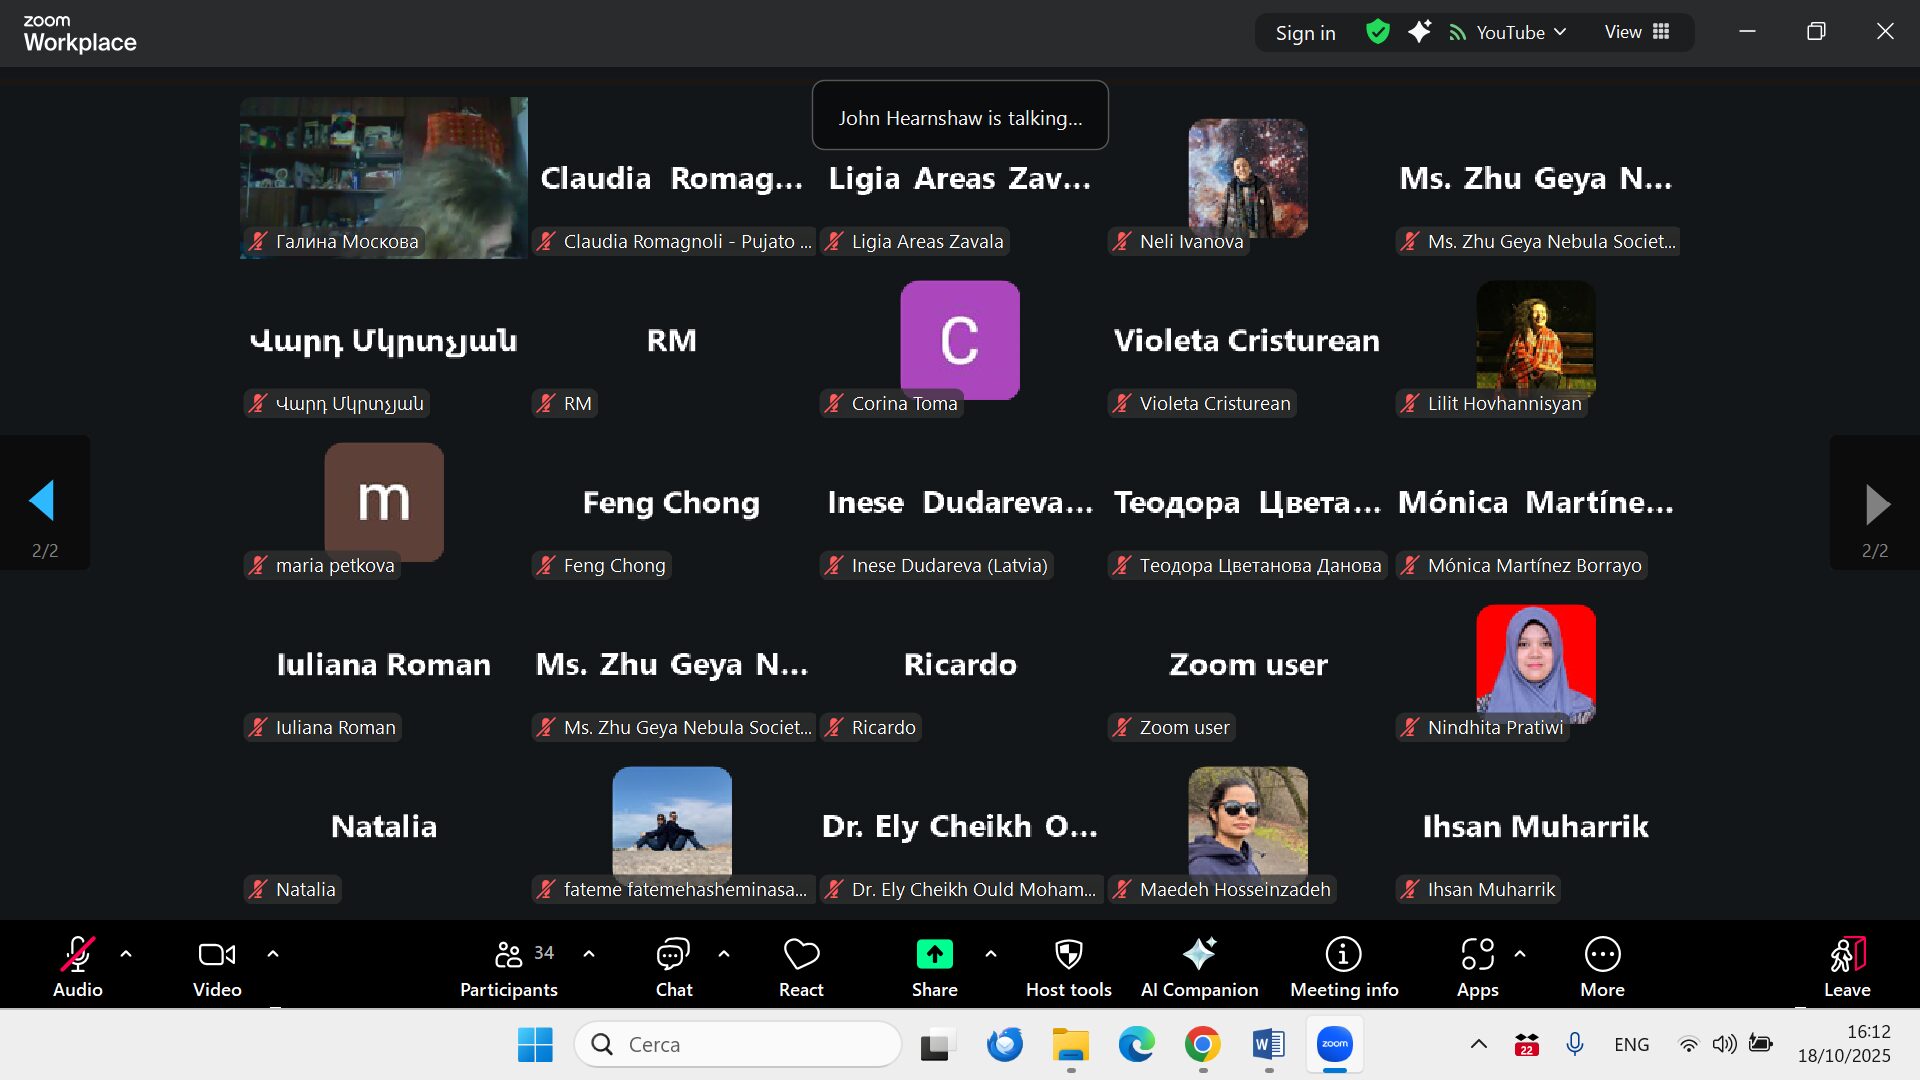This screenshot has height=1080, width=1920.
Task: Open the YouTube live stream dropdown
Action: pos(1510,32)
